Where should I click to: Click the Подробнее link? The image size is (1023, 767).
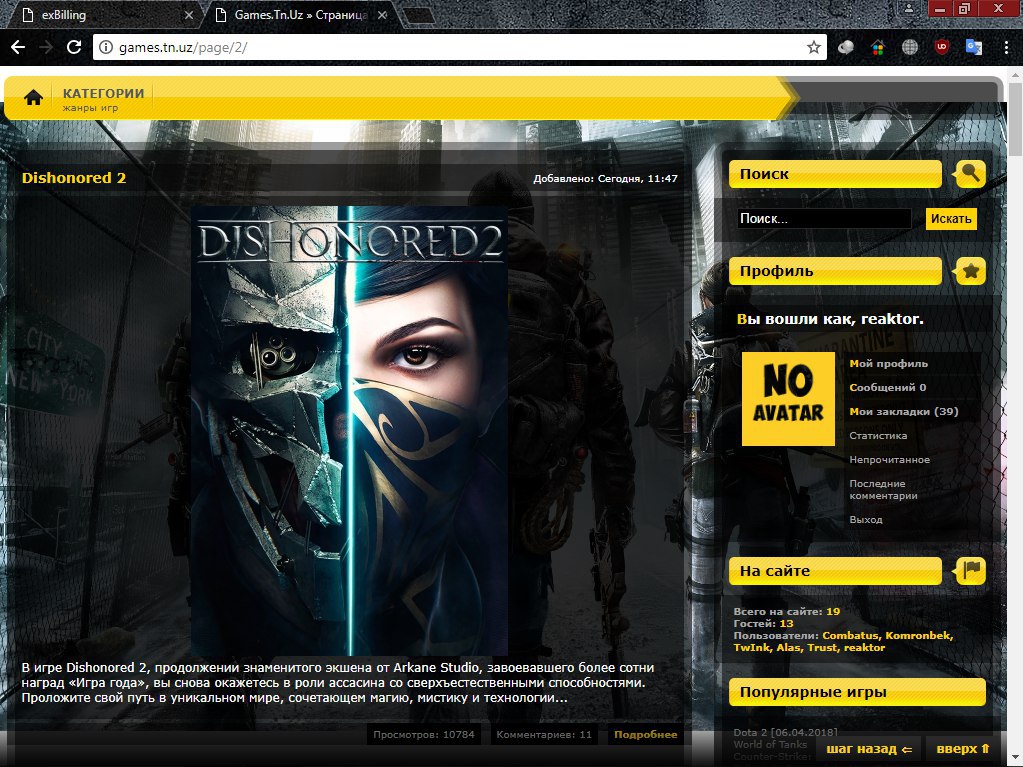645,734
